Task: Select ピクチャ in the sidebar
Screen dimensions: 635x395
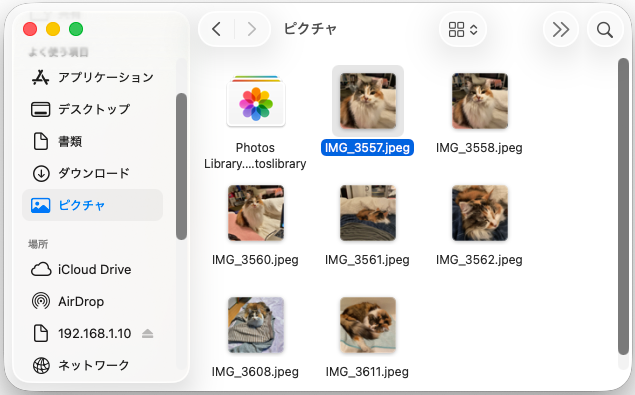Action: [93, 205]
